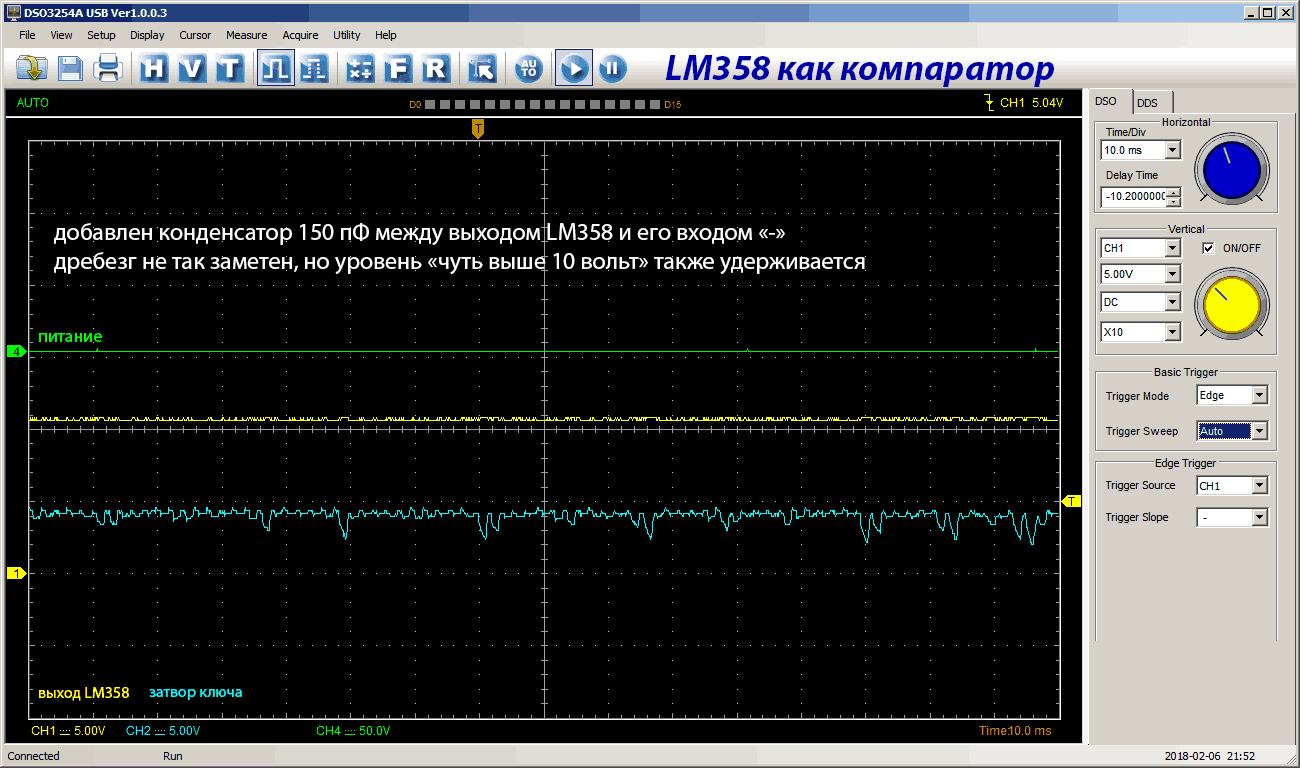Viewport: 1300px width, 768px height.
Task: Expand the Time/Div dropdown
Action: 1173,150
